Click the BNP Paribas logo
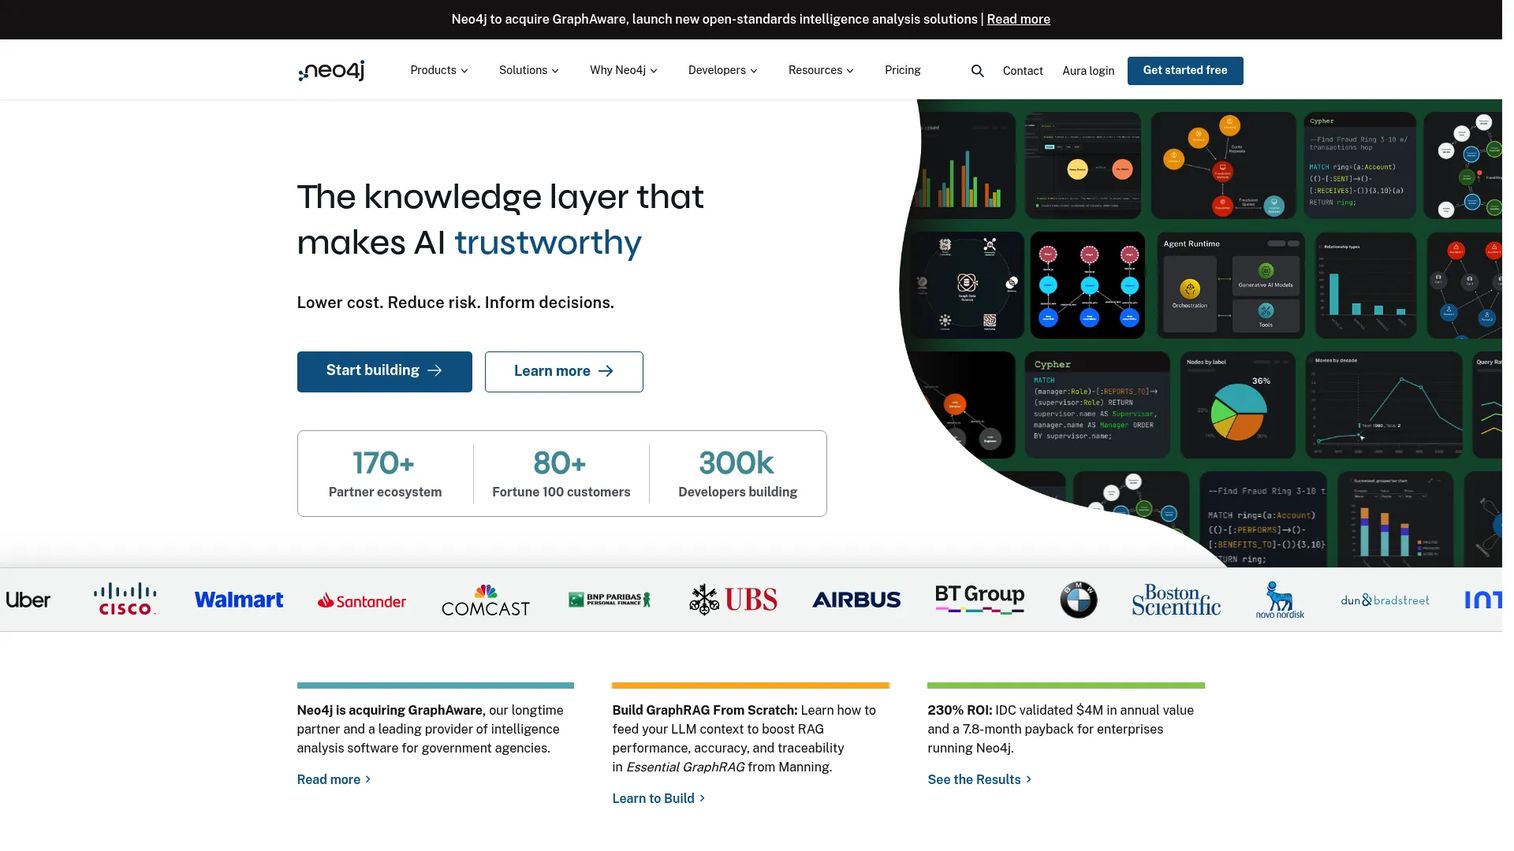The height and width of the screenshot is (851, 1514). 610,600
